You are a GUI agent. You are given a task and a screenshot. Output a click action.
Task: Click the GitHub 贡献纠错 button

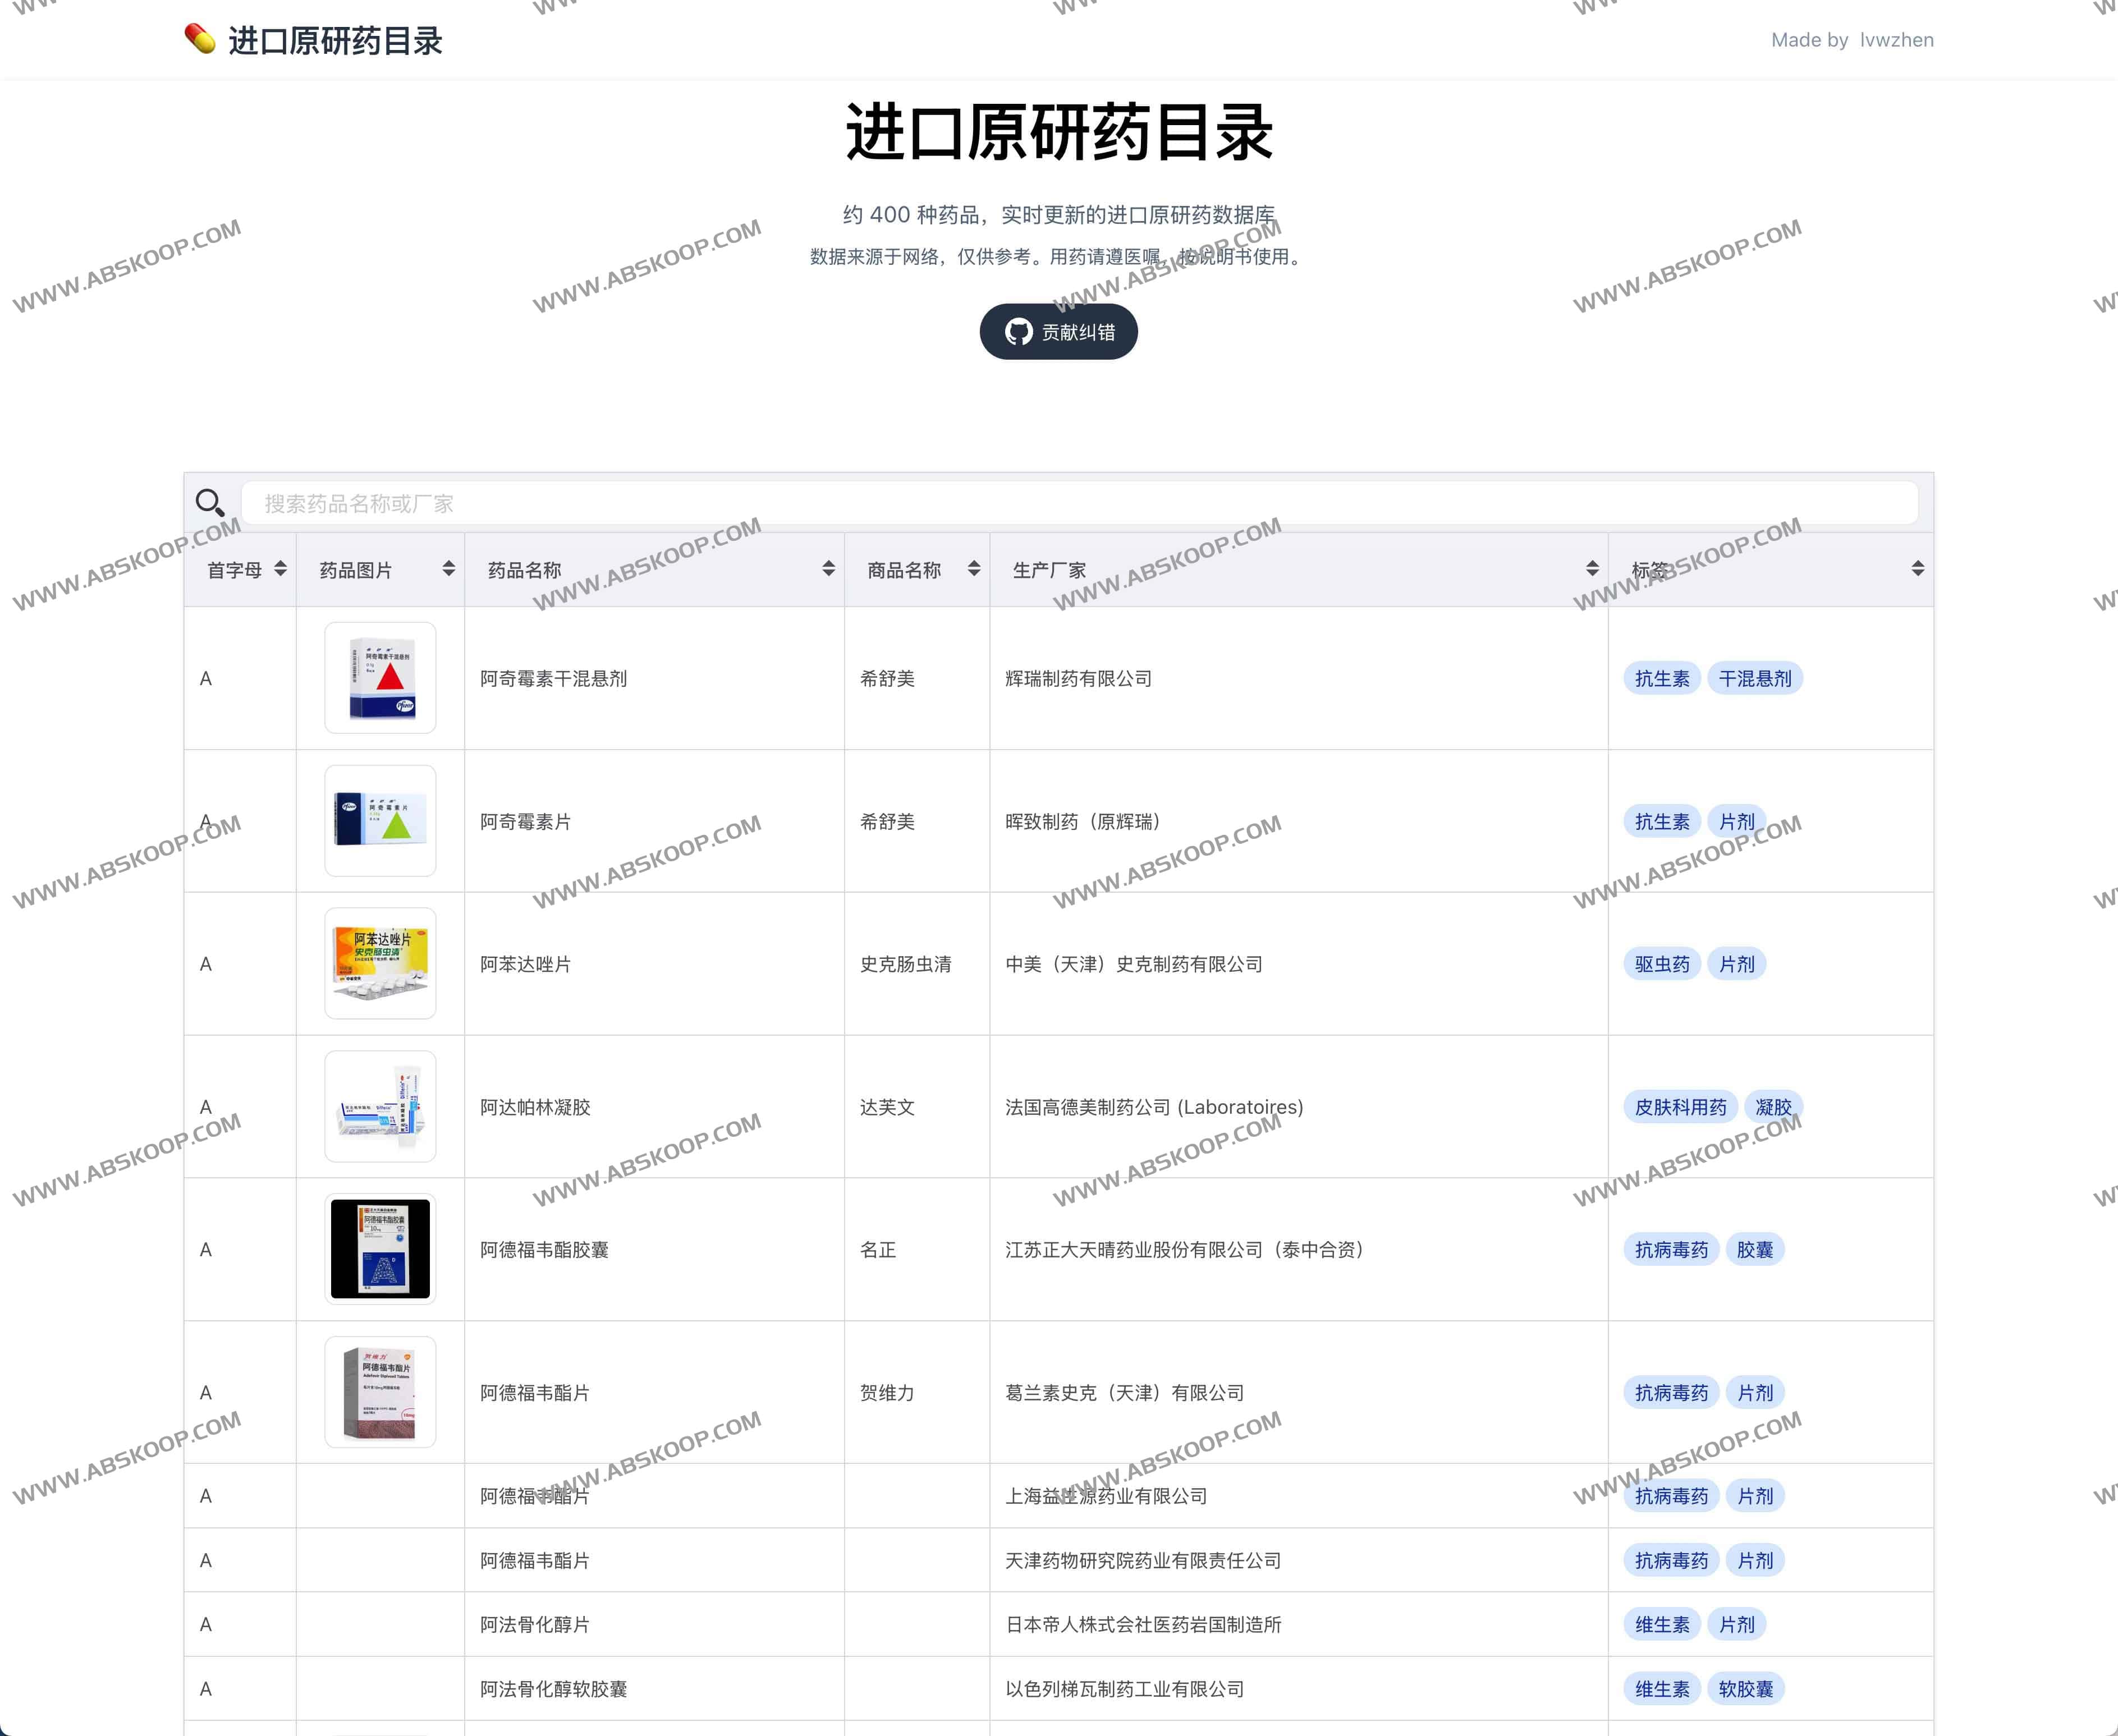[x=1058, y=332]
